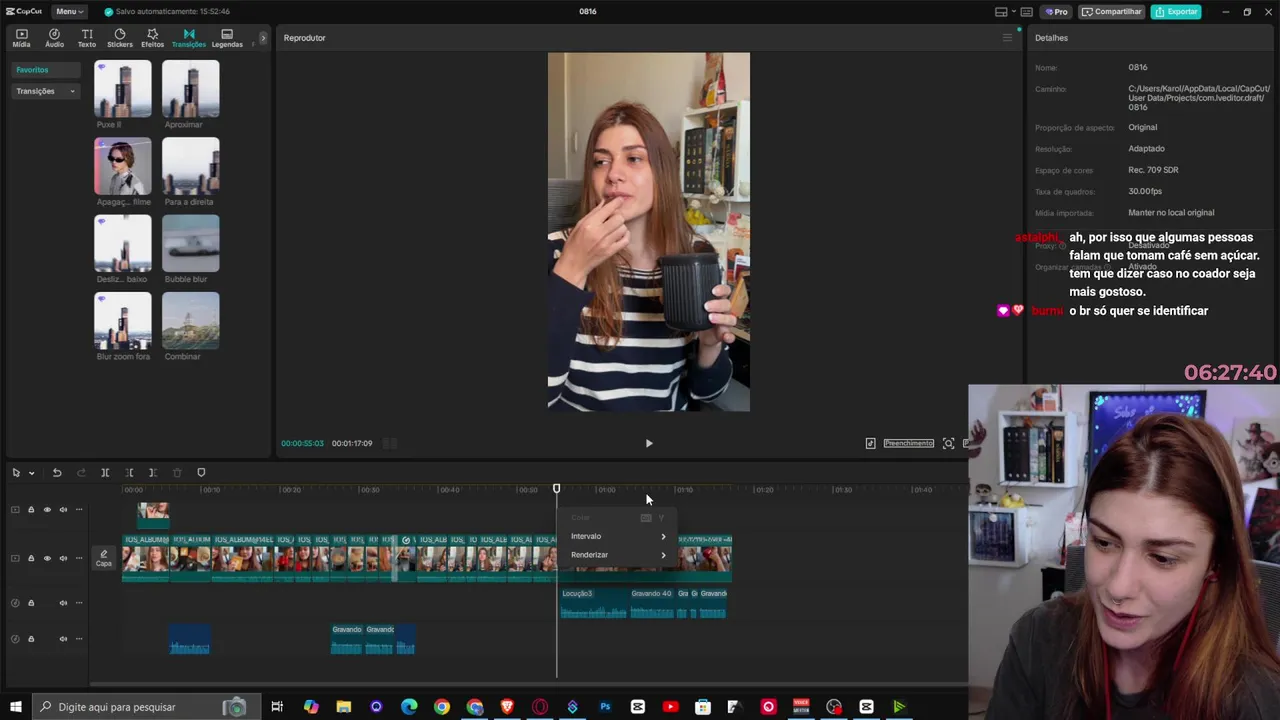1280x720 pixels.
Task: Mute the main video track
Action: 63,558
